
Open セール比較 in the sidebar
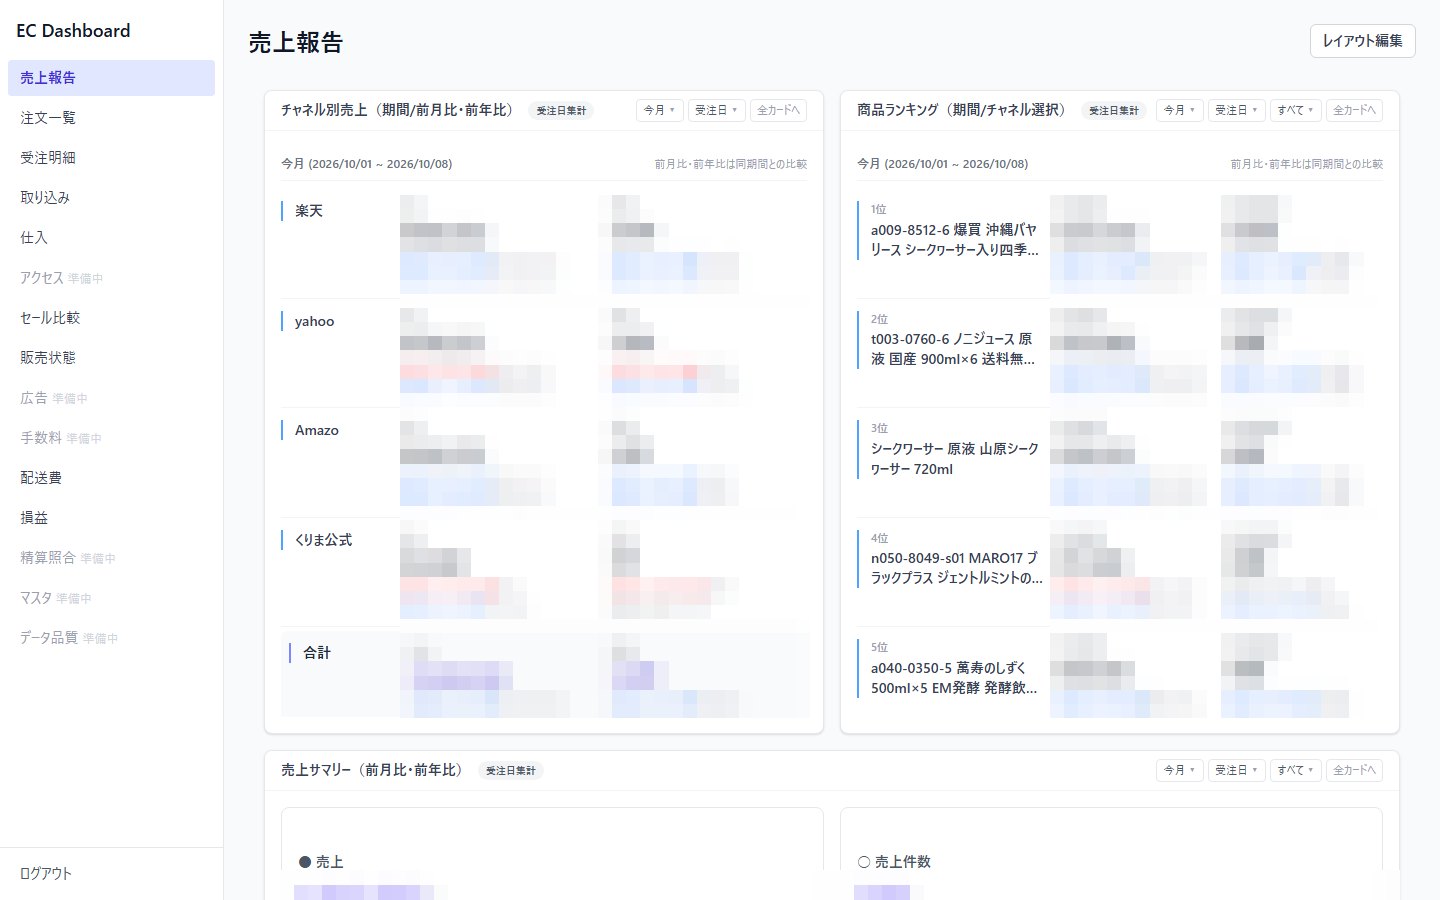(x=111, y=318)
